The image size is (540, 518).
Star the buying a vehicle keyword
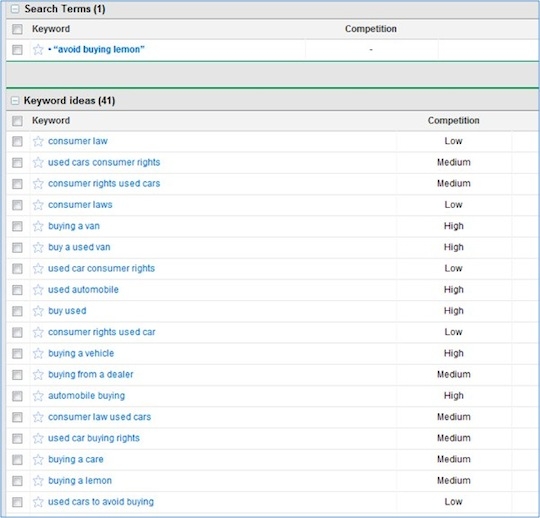[x=38, y=353]
